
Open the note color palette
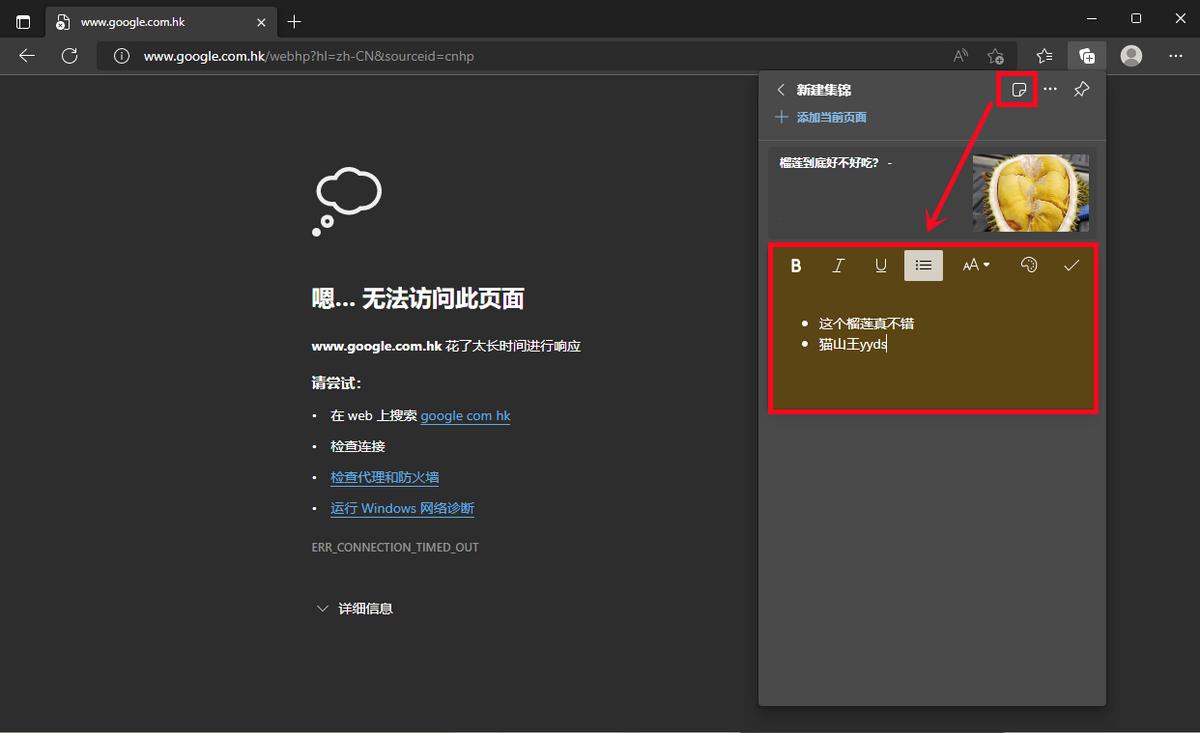click(1029, 265)
